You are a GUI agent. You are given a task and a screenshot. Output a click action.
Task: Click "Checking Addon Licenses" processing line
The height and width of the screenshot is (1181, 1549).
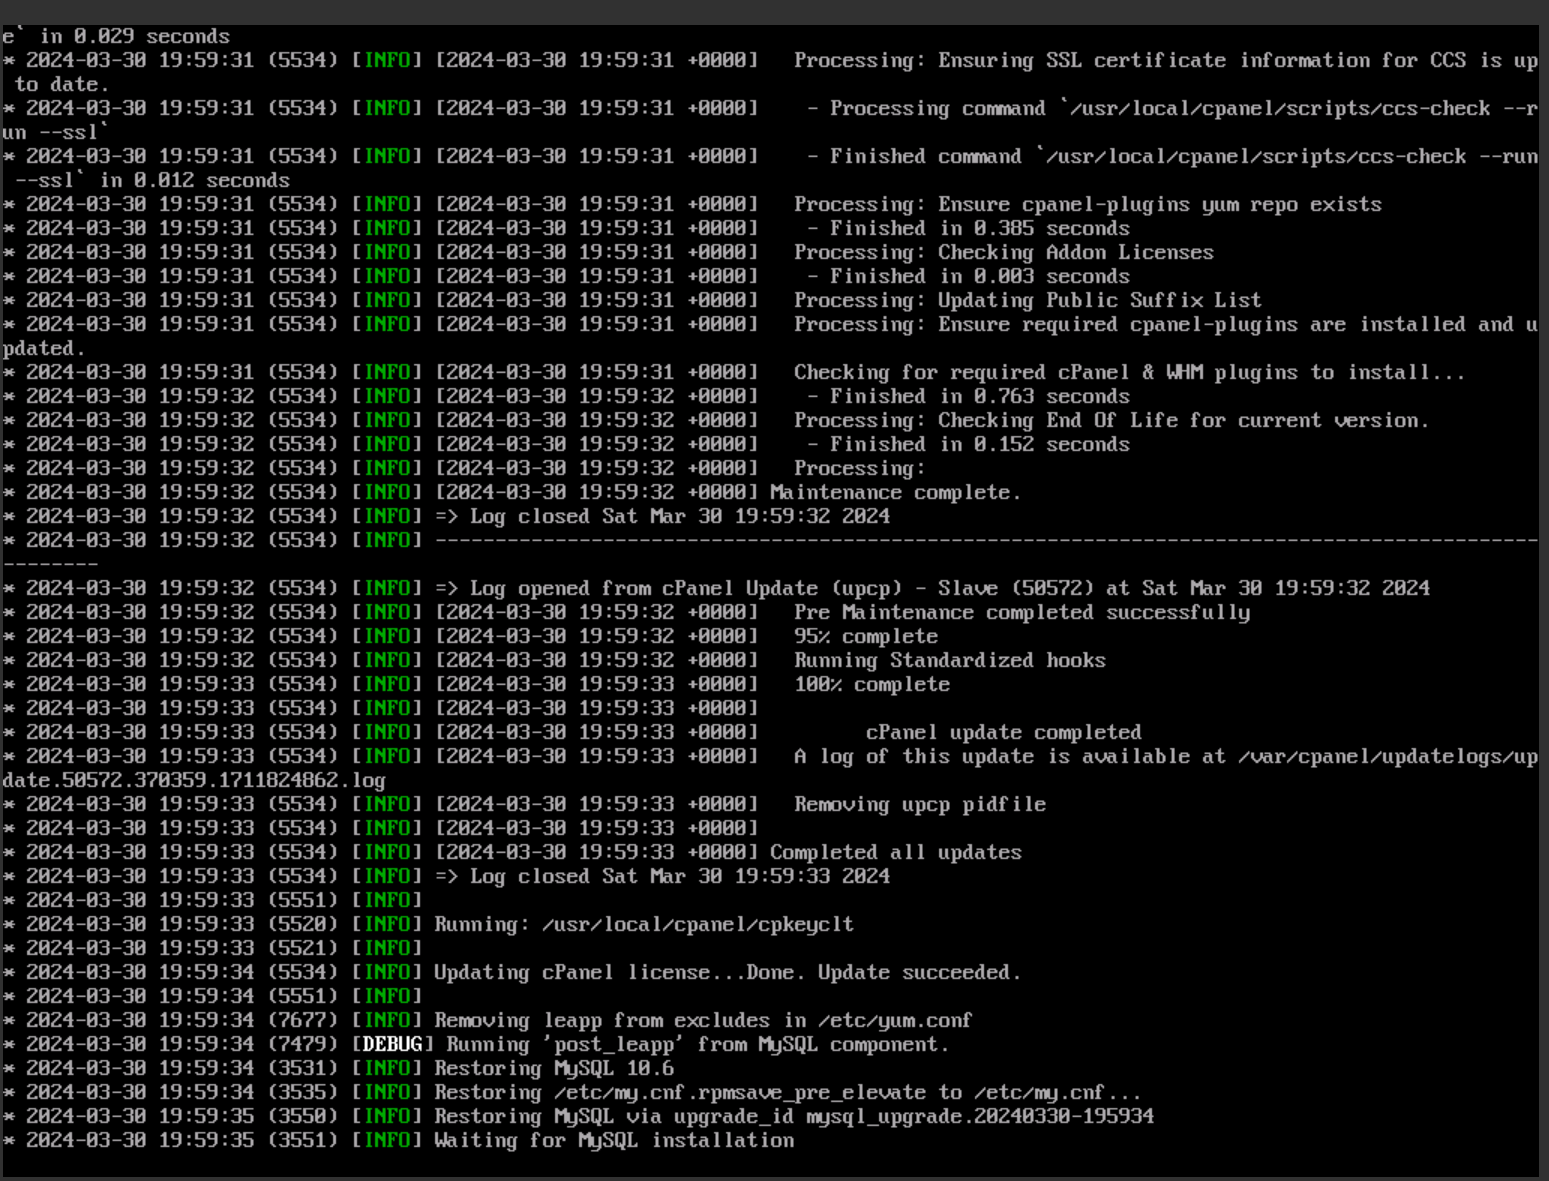[x=1076, y=252]
